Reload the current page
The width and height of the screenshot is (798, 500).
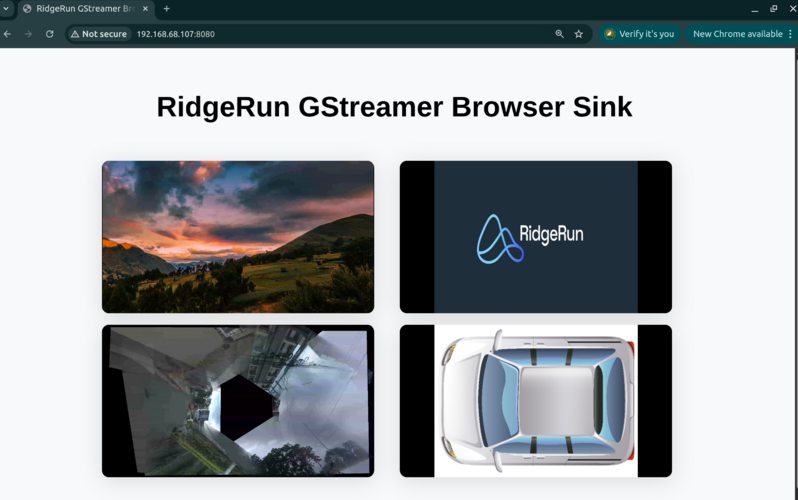pyautogui.click(x=49, y=34)
